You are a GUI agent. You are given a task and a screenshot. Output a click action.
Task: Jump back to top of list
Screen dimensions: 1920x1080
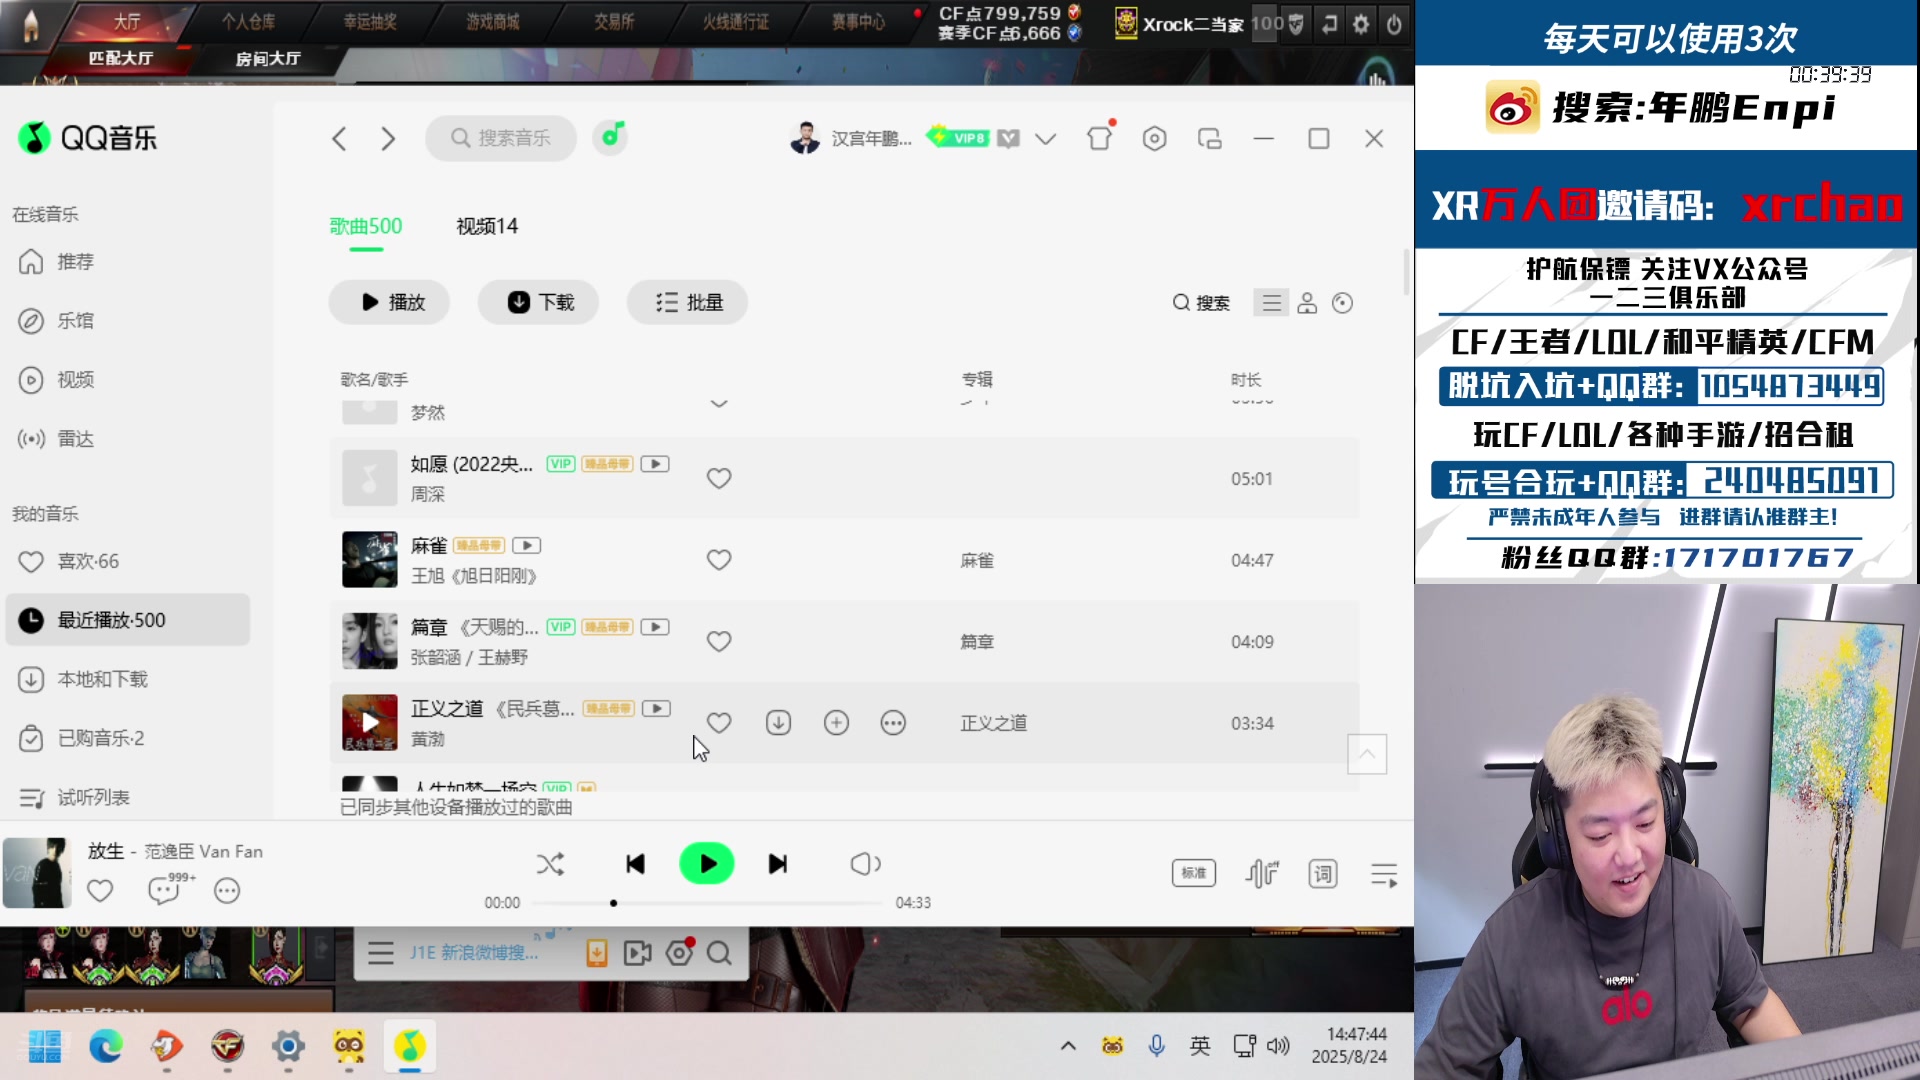[1367, 753]
